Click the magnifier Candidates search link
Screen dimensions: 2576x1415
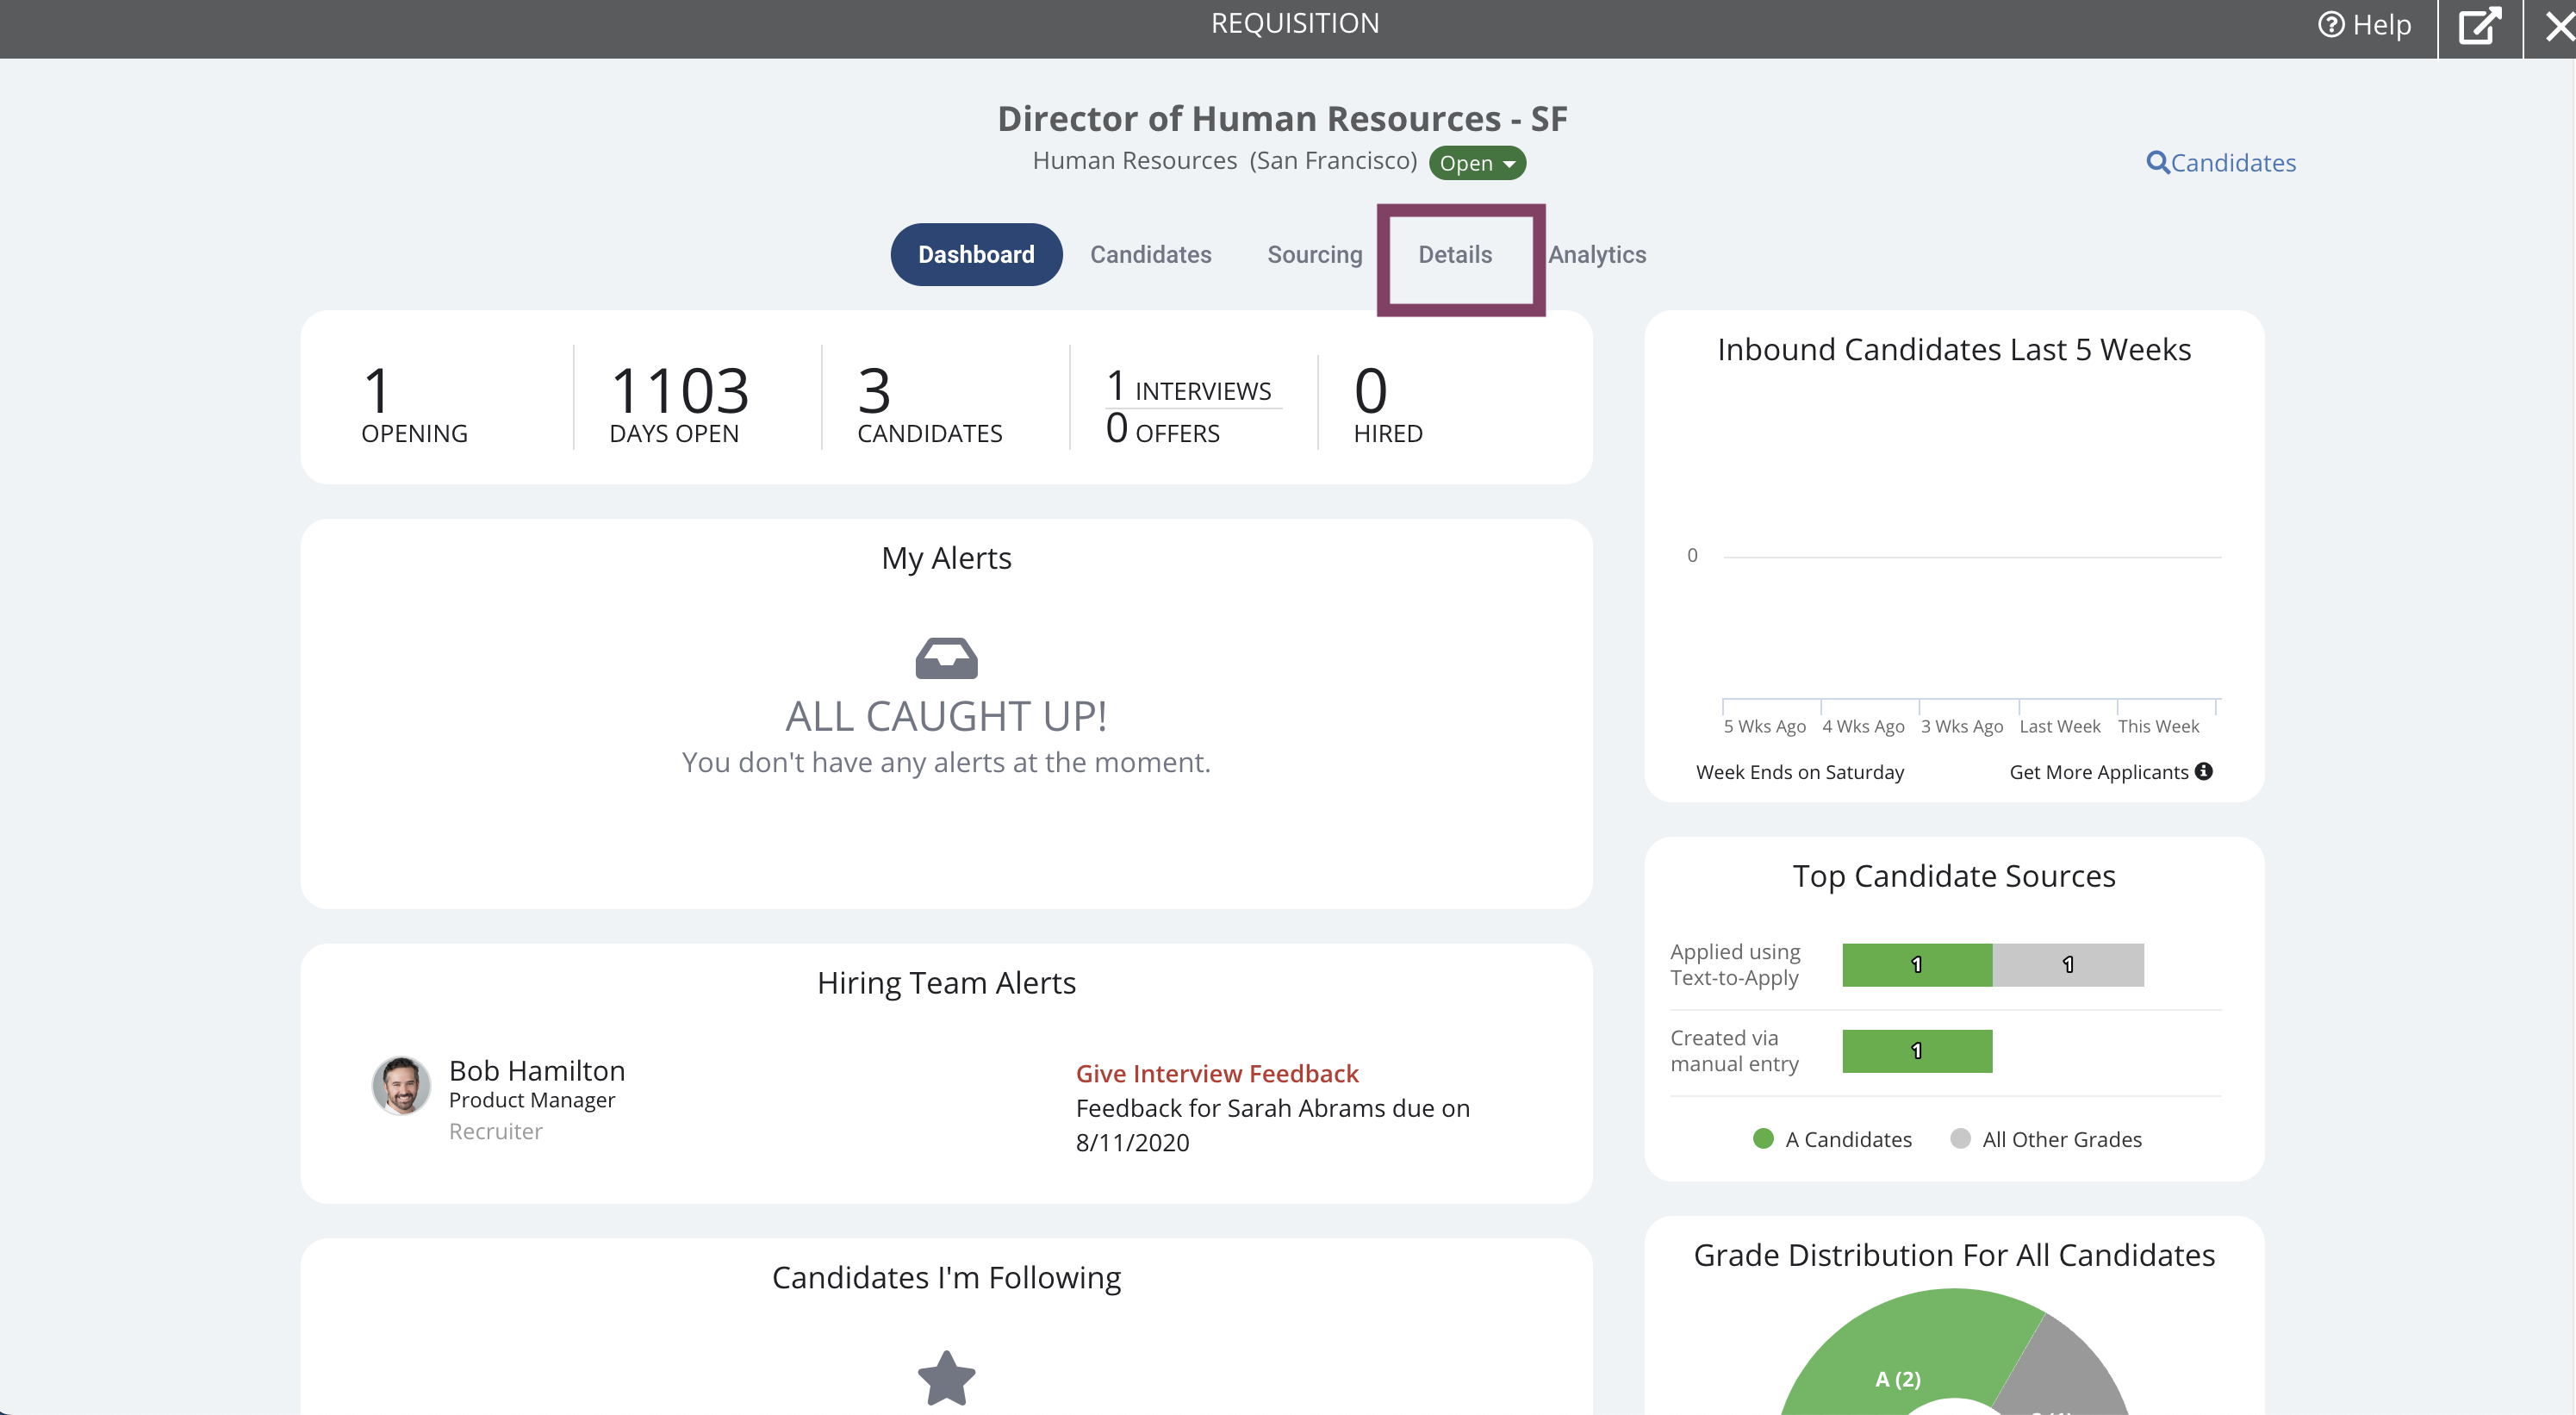tap(2220, 162)
